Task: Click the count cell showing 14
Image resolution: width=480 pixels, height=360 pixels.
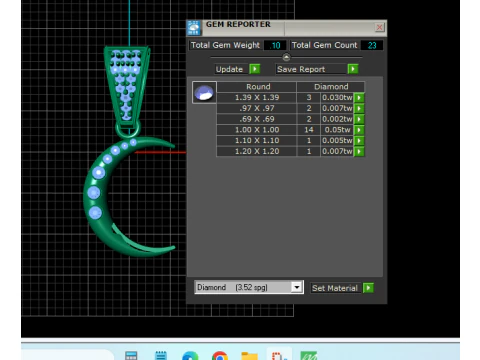Action: click(309, 130)
